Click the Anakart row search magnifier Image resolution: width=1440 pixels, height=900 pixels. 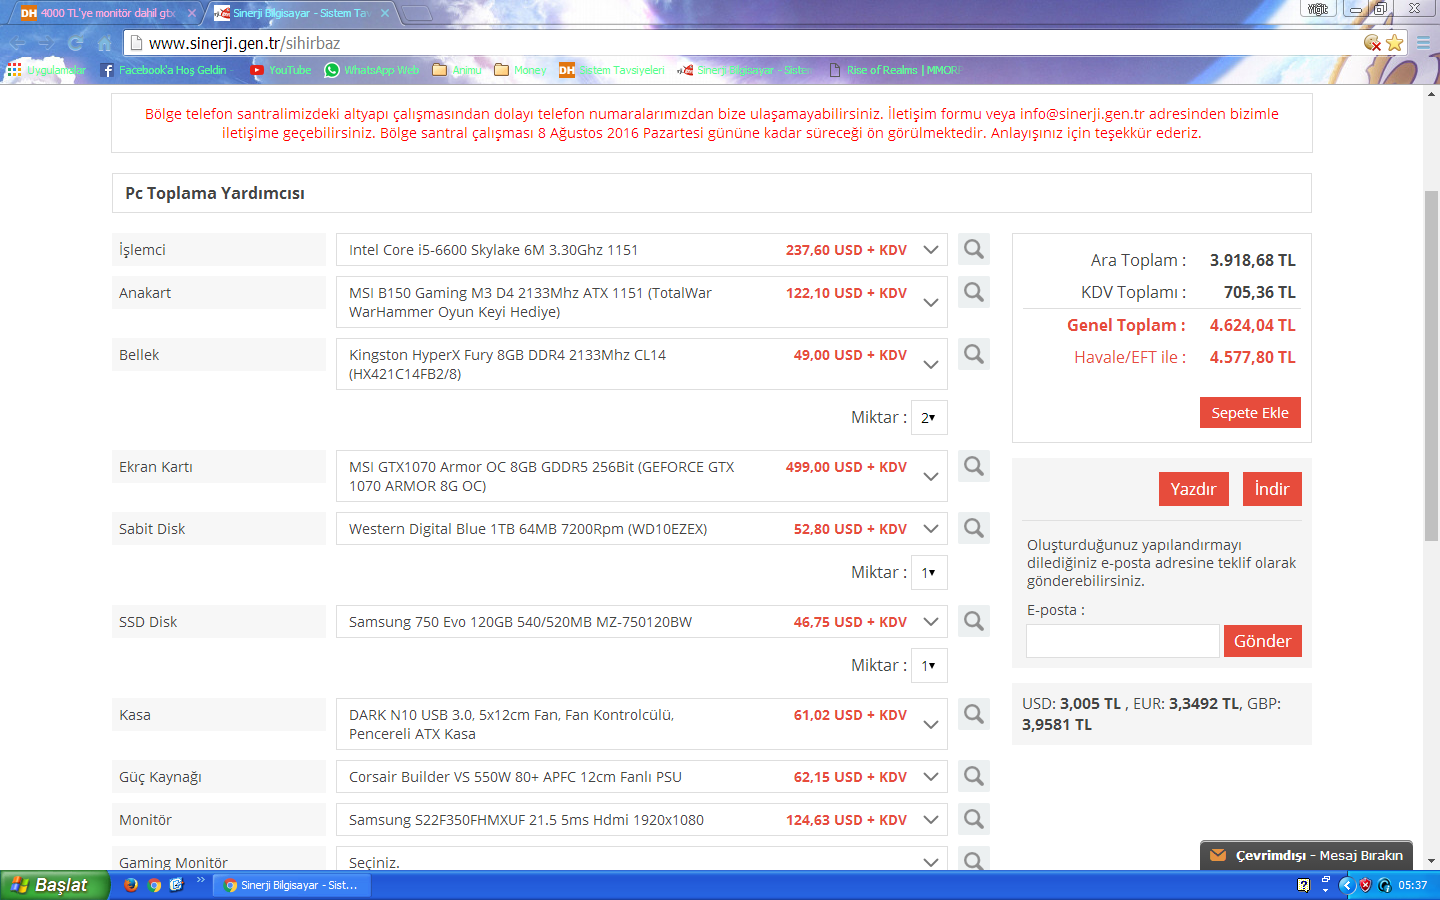point(974,292)
